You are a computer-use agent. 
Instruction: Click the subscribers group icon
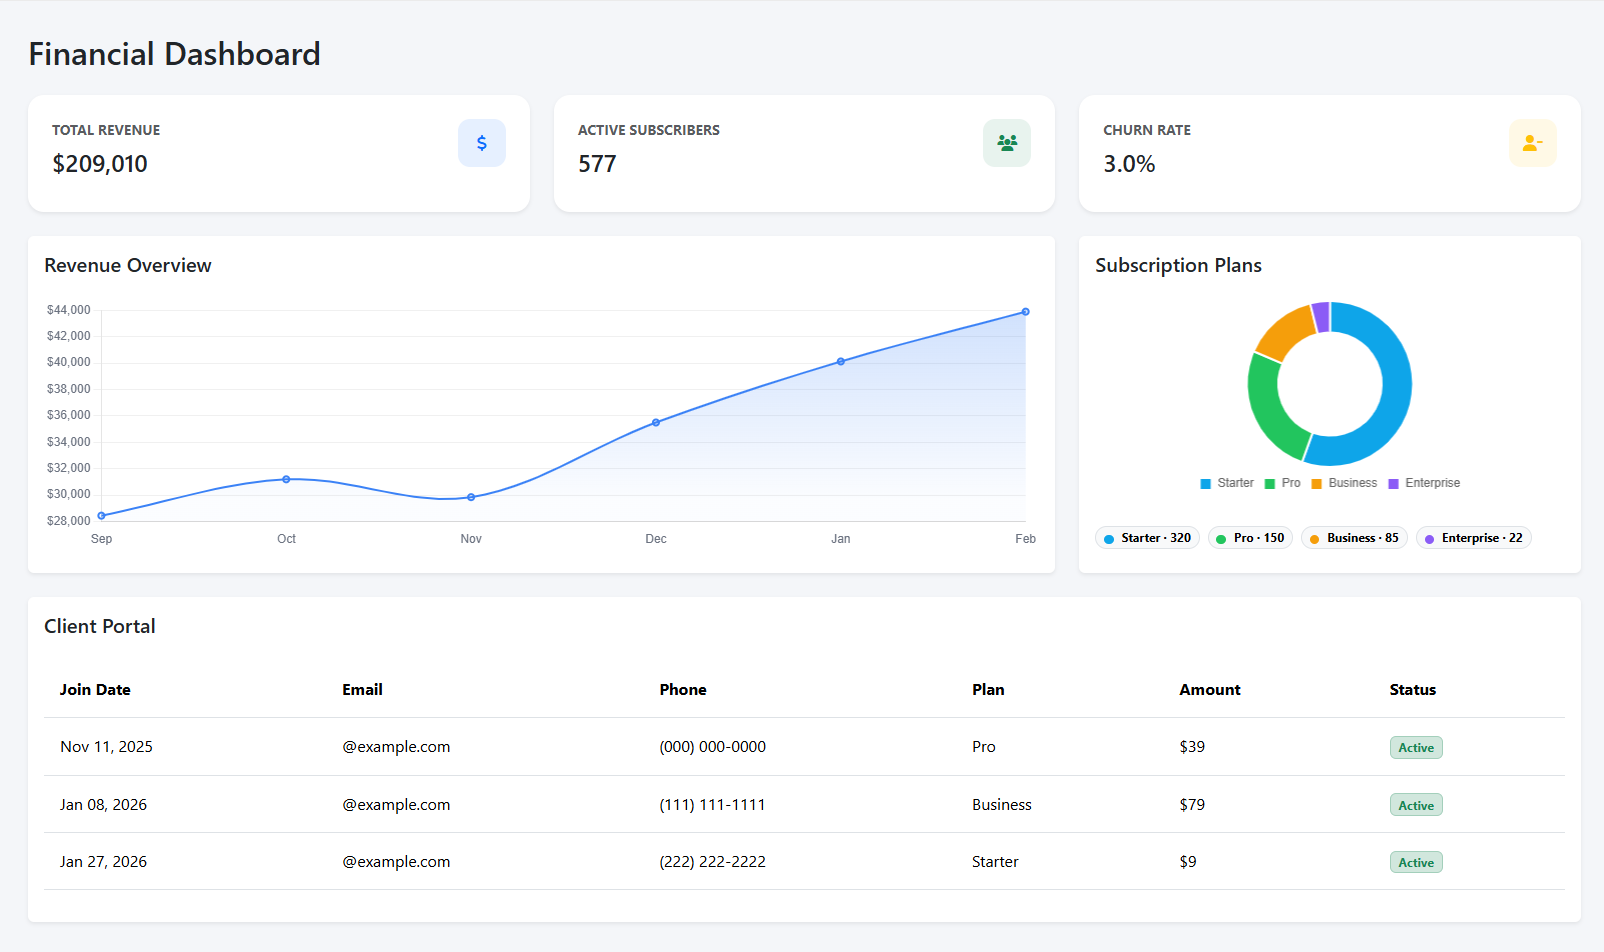point(1007,143)
